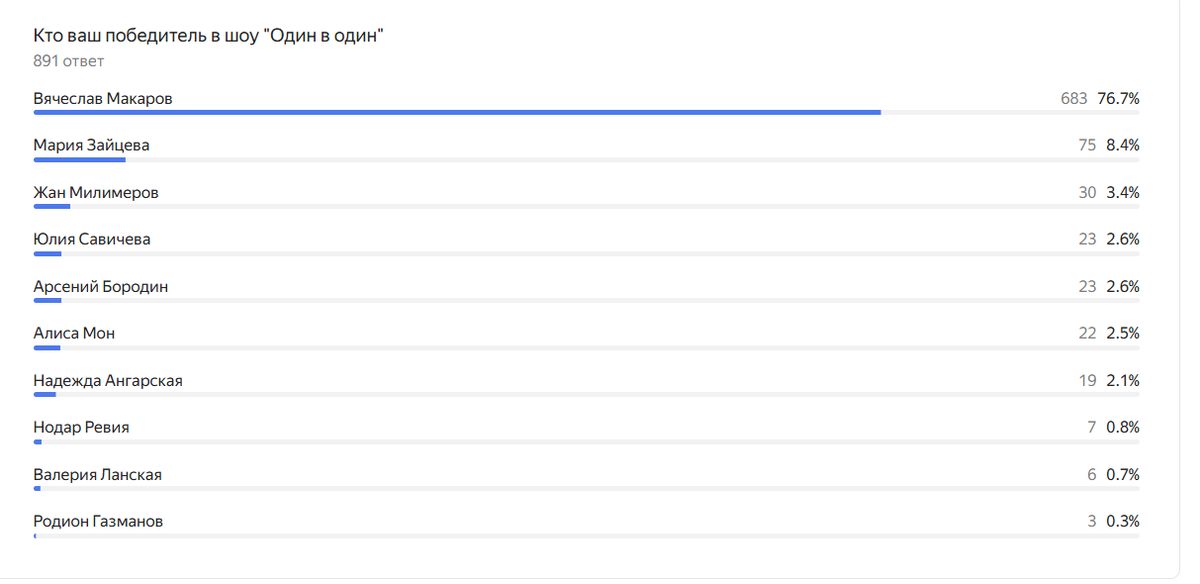Click the 8.4% percentage value

tap(1122, 145)
